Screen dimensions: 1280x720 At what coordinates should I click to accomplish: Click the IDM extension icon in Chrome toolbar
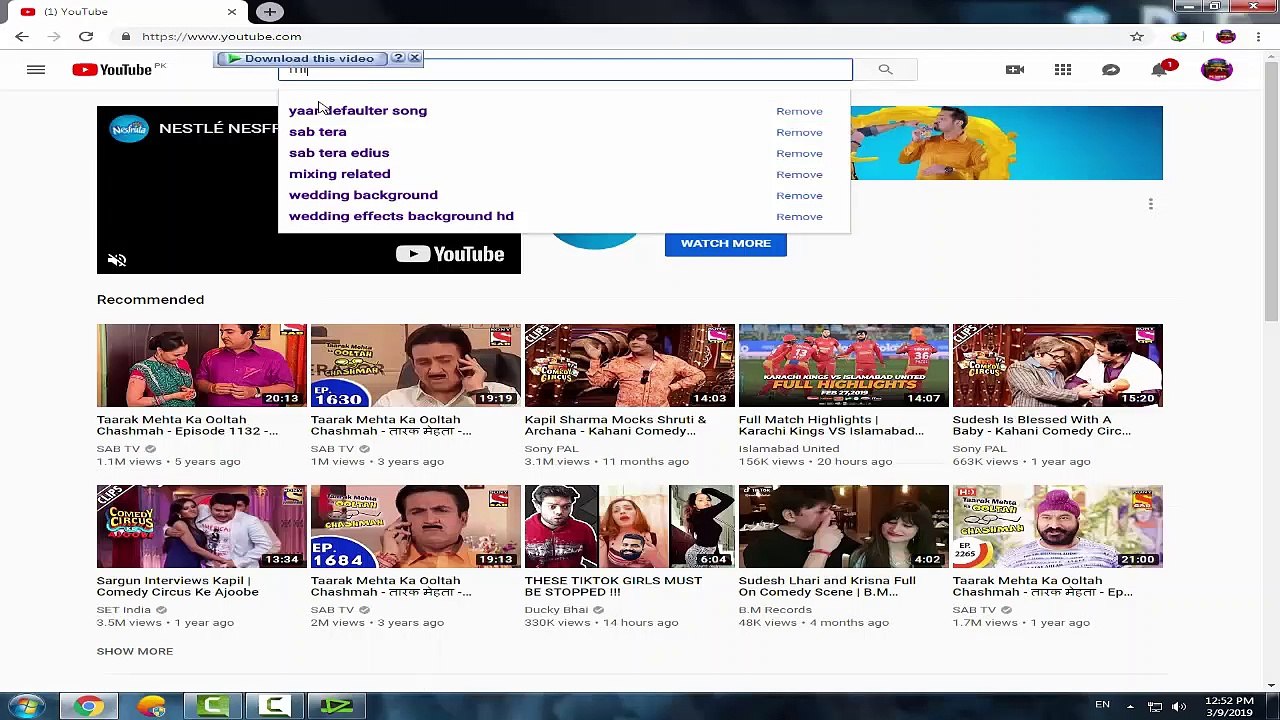pyautogui.click(x=1179, y=36)
